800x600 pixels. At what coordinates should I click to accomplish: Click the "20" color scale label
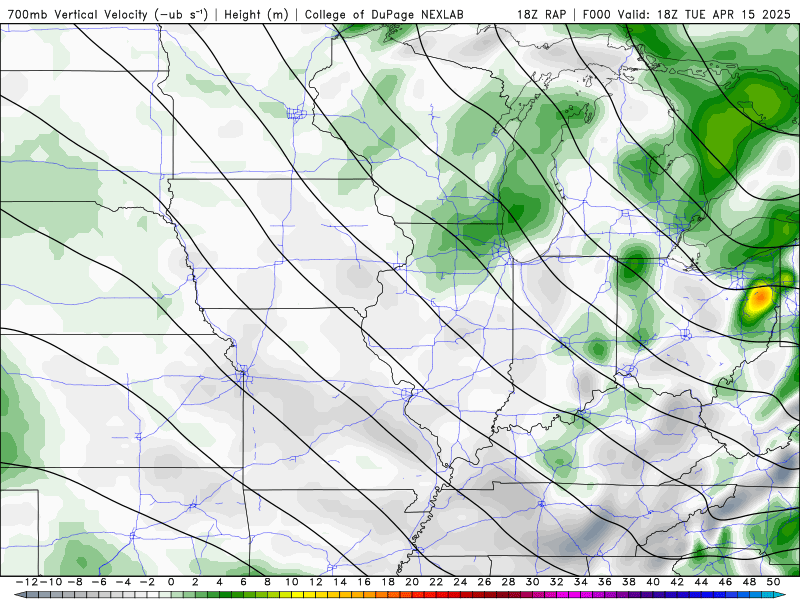tap(412, 582)
